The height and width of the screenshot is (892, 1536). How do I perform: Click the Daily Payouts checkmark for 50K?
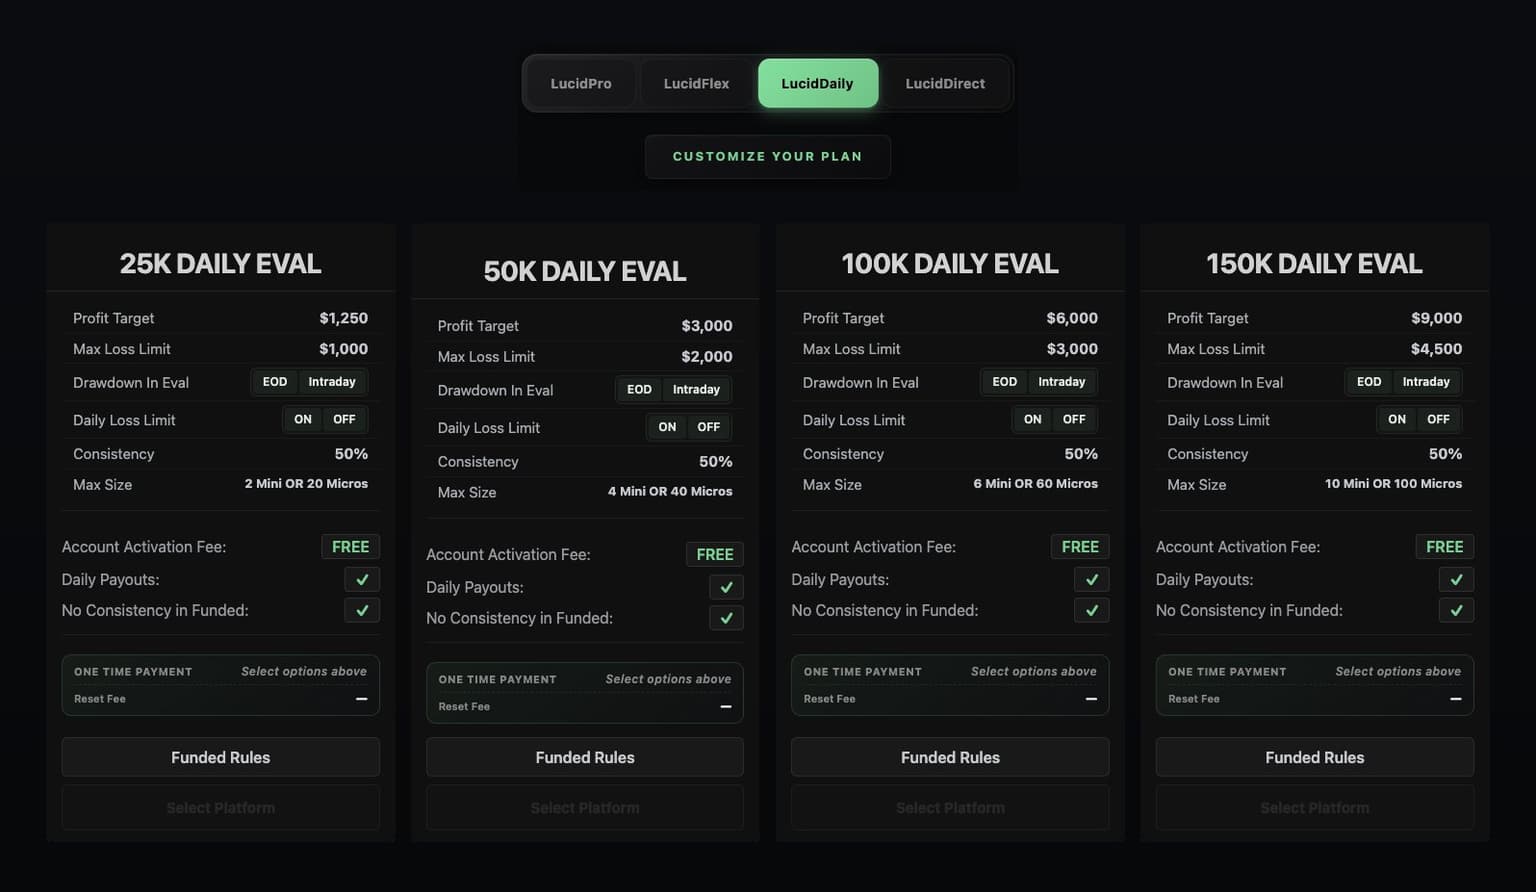(x=726, y=587)
